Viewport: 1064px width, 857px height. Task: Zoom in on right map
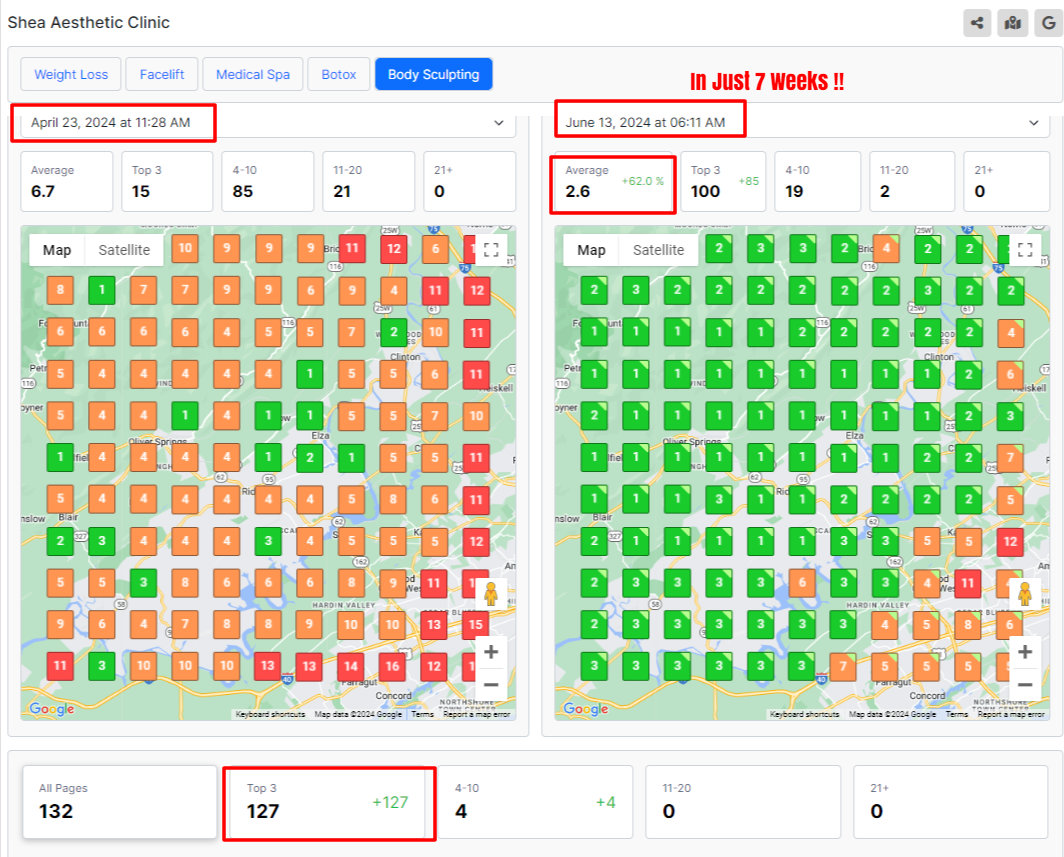click(1025, 652)
